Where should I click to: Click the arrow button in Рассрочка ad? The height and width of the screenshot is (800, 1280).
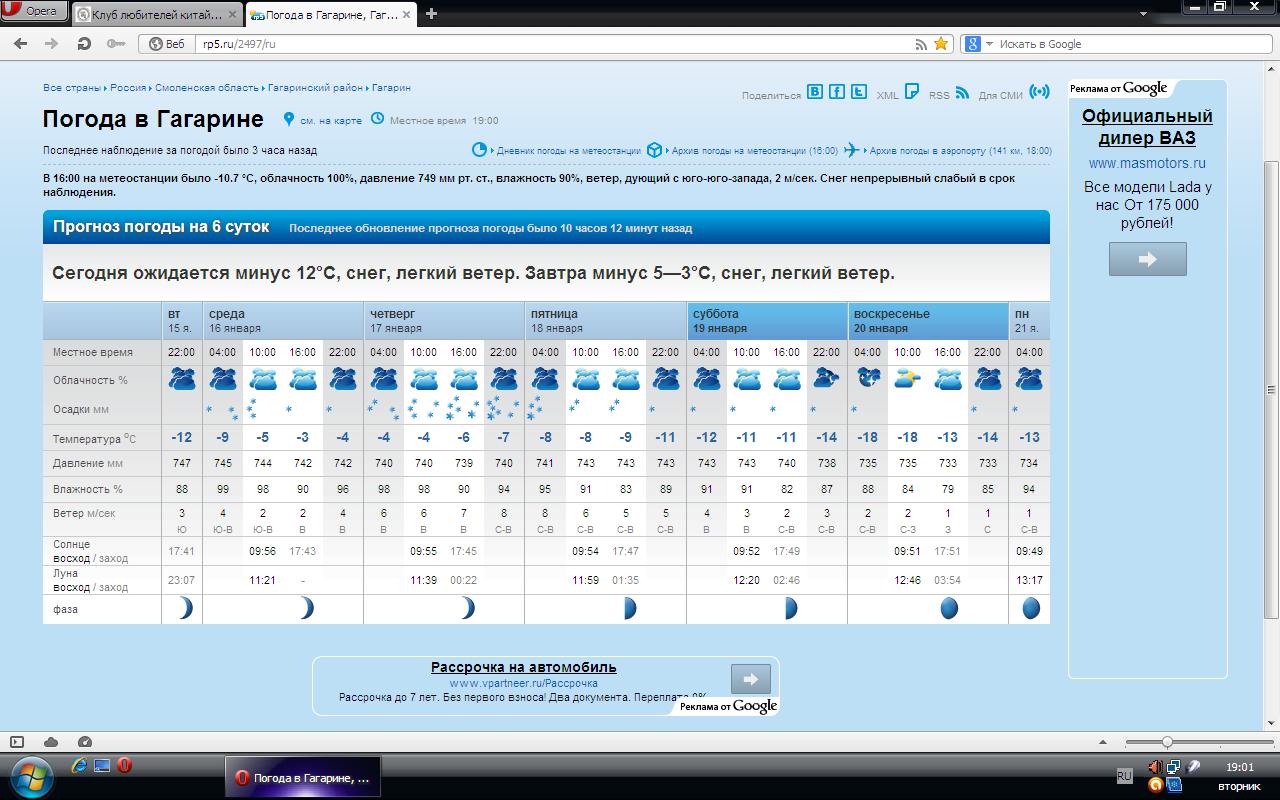pos(750,679)
